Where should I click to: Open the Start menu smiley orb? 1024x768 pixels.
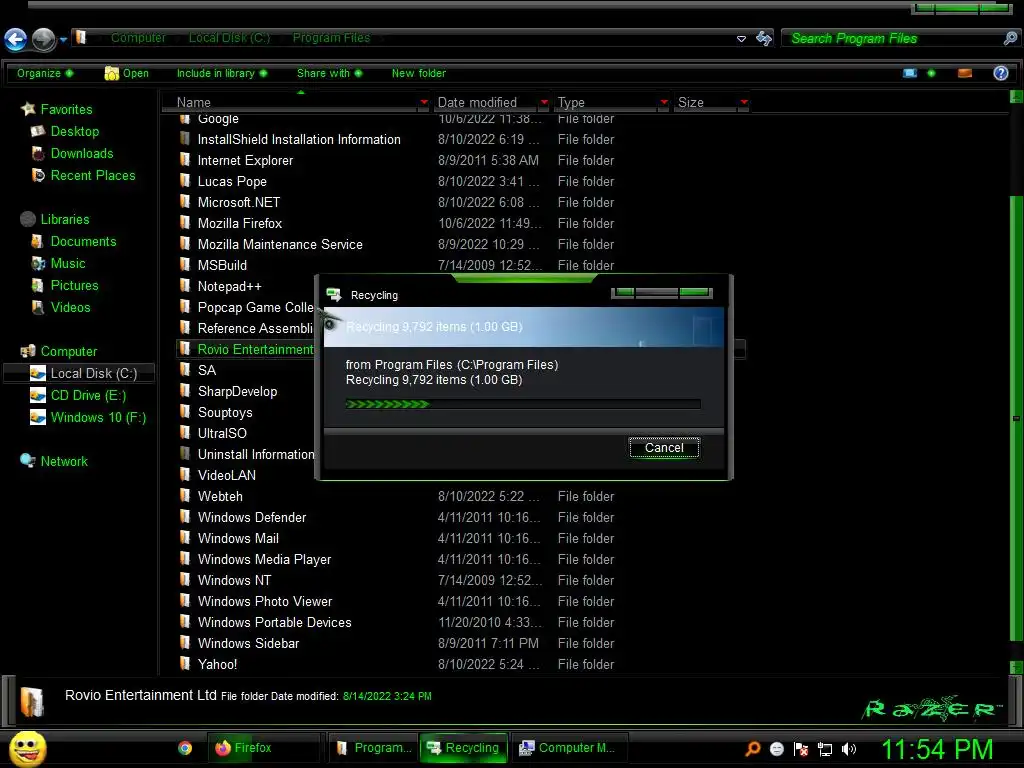(x=27, y=748)
